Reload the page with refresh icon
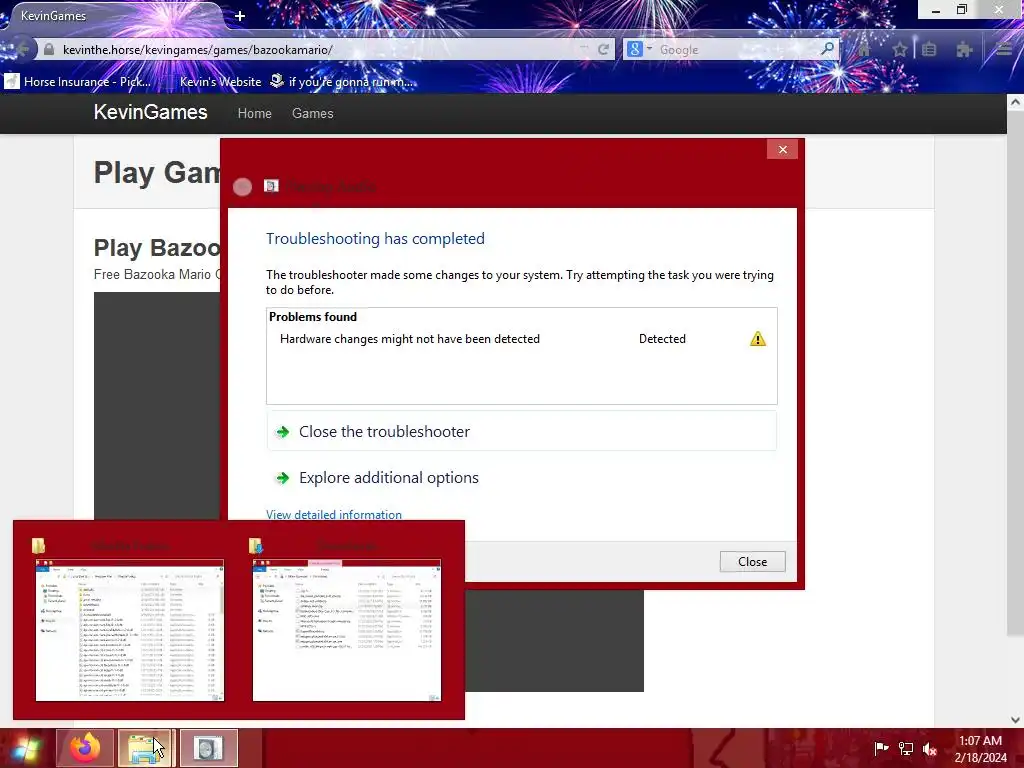This screenshot has height=768, width=1024. tap(603, 50)
